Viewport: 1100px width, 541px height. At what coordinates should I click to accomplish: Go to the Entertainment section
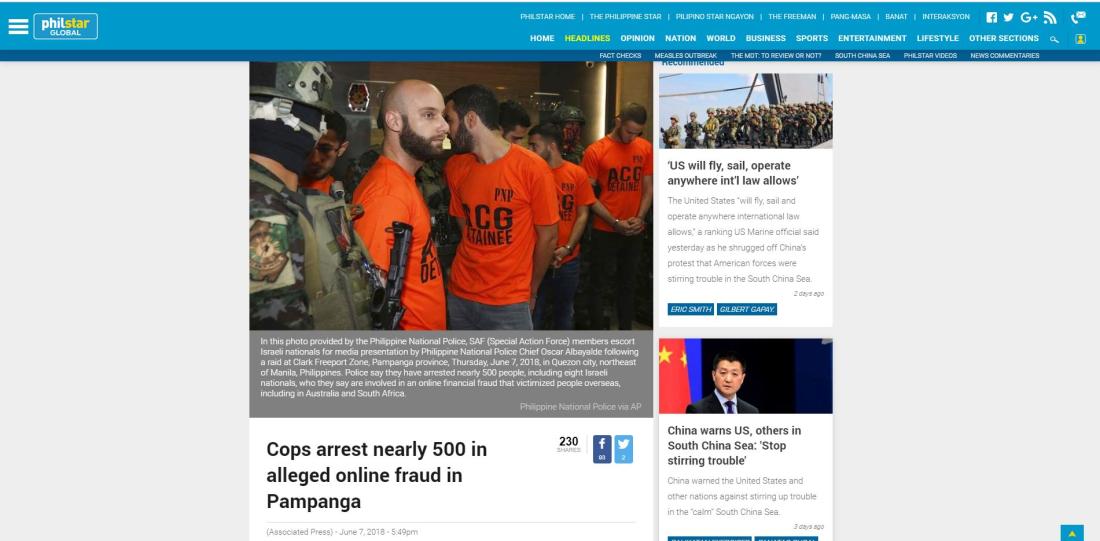click(872, 39)
